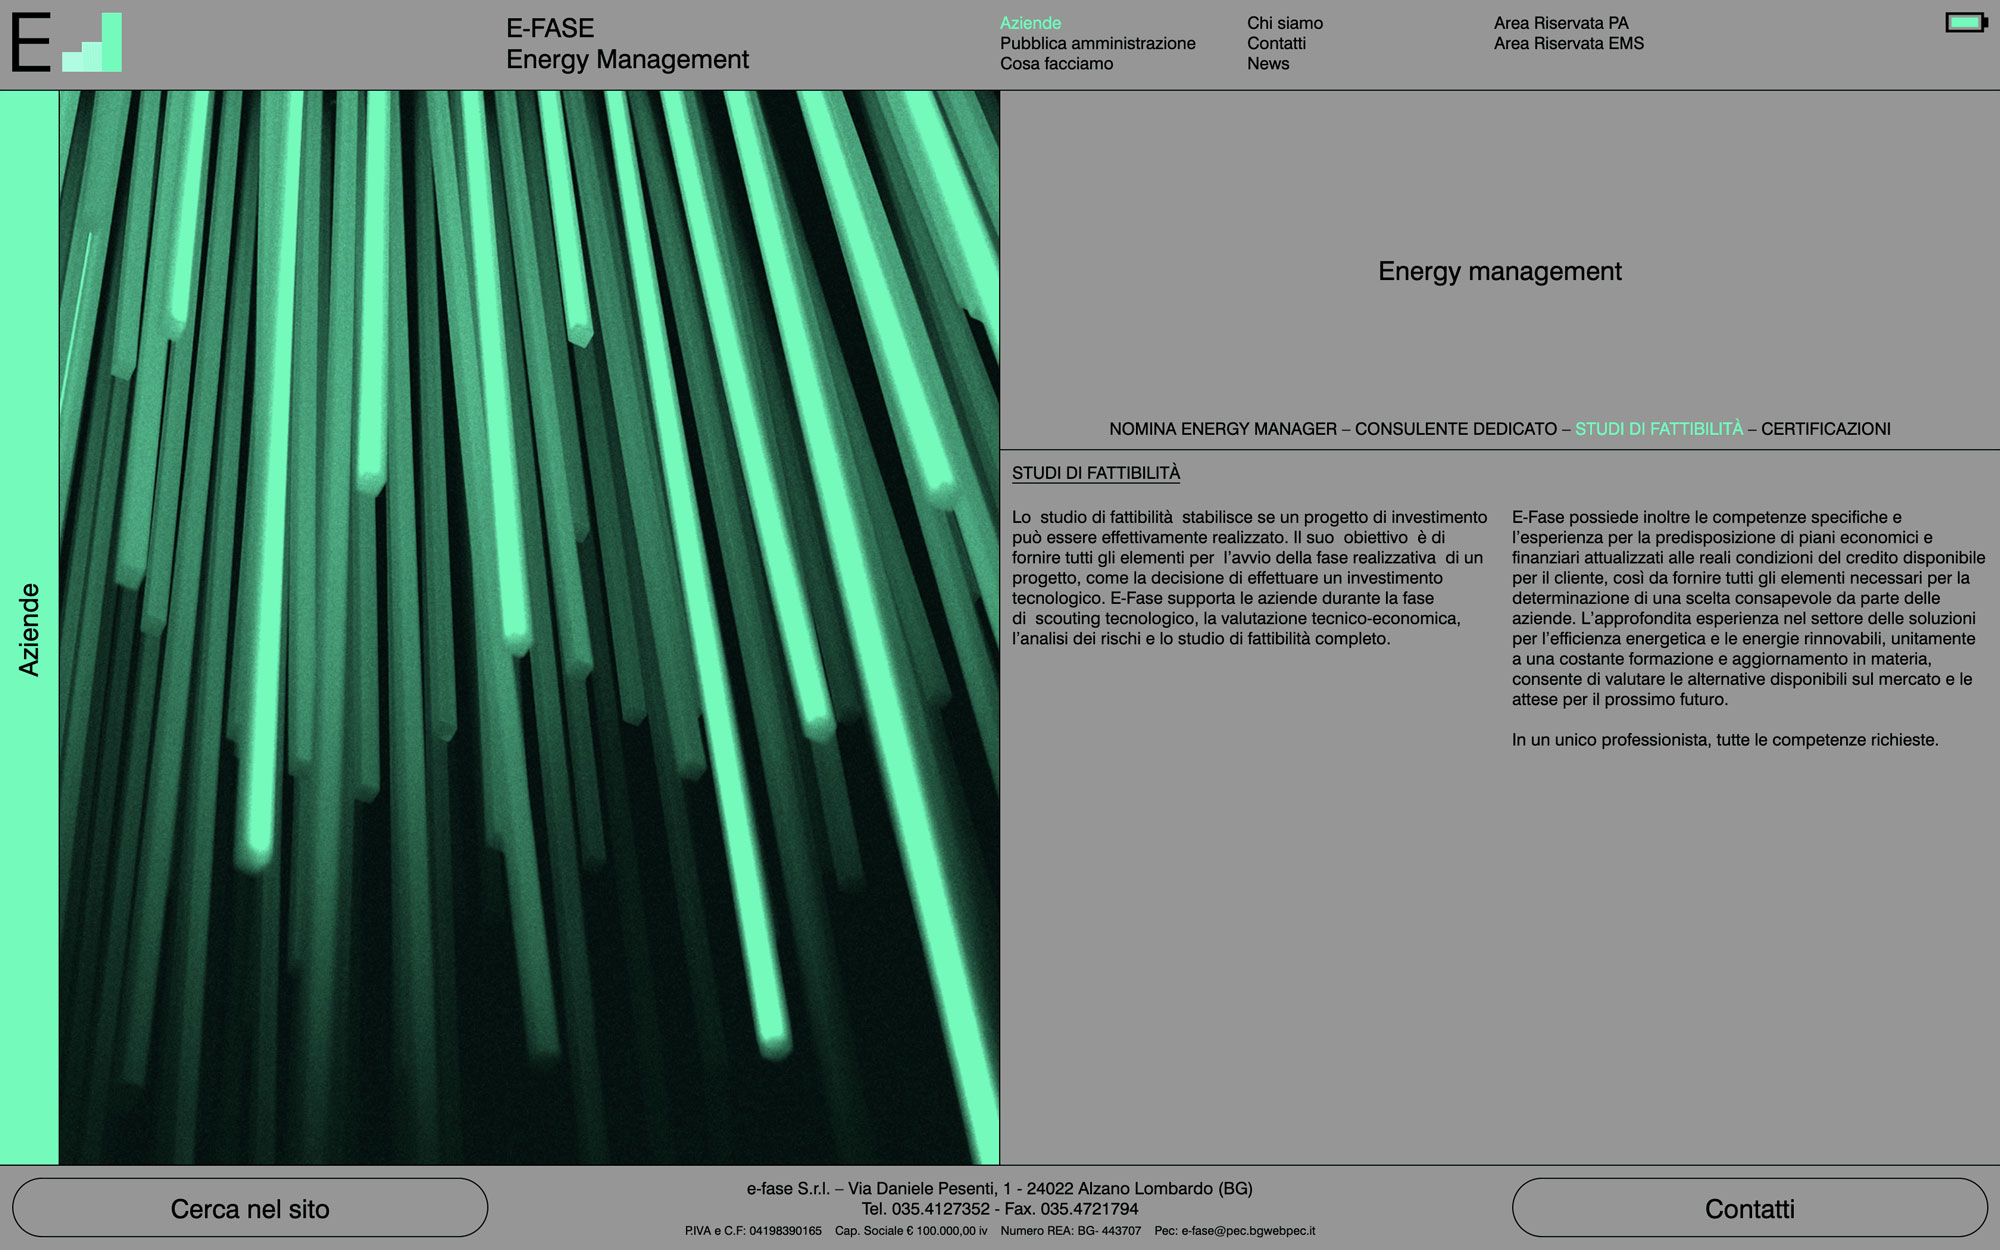Switch to the Consulente Dedicato tab

point(1455,429)
